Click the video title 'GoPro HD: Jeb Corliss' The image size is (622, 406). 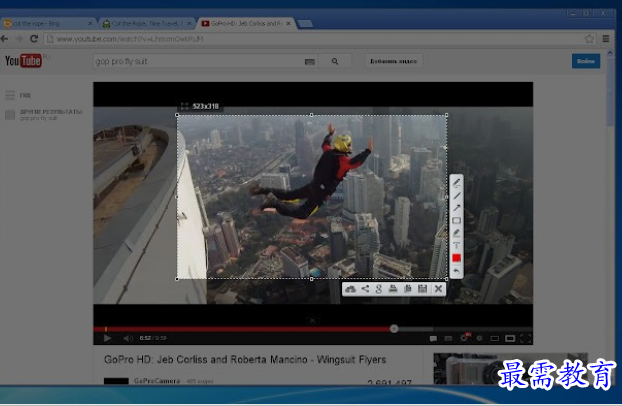point(245,360)
